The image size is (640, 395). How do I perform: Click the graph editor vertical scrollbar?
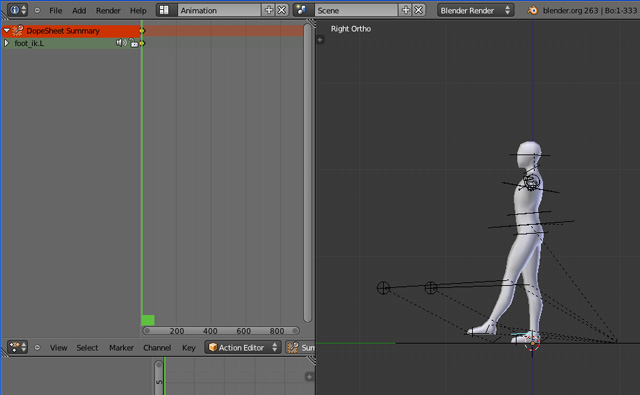pos(159,377)
